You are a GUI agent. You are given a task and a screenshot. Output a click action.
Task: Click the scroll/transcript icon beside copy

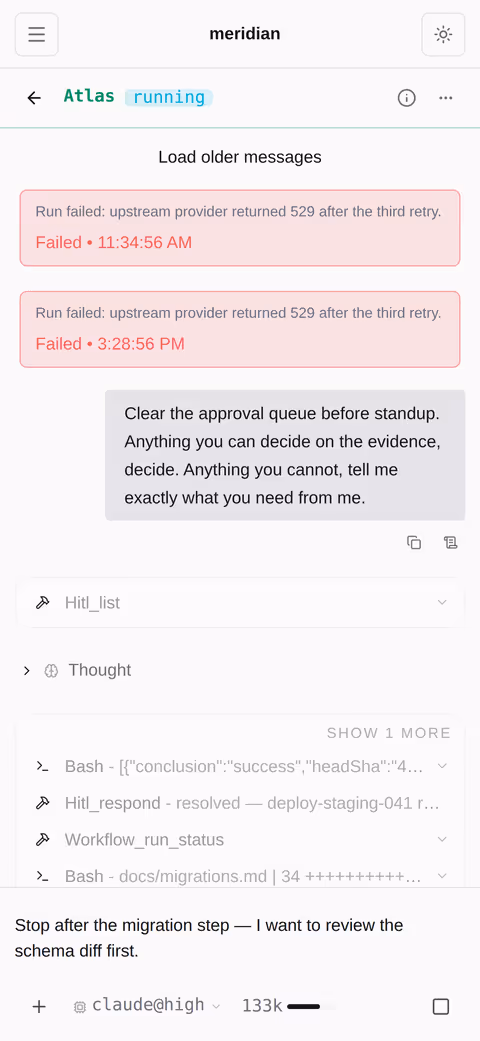[451, 542]
